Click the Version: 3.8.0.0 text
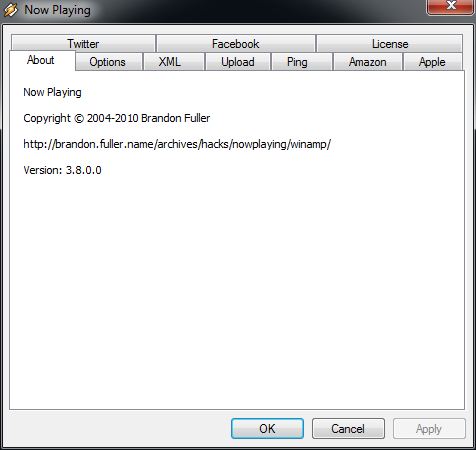Image resolution: width=476 pixels, height=450 pixels. tap(62, 170)
